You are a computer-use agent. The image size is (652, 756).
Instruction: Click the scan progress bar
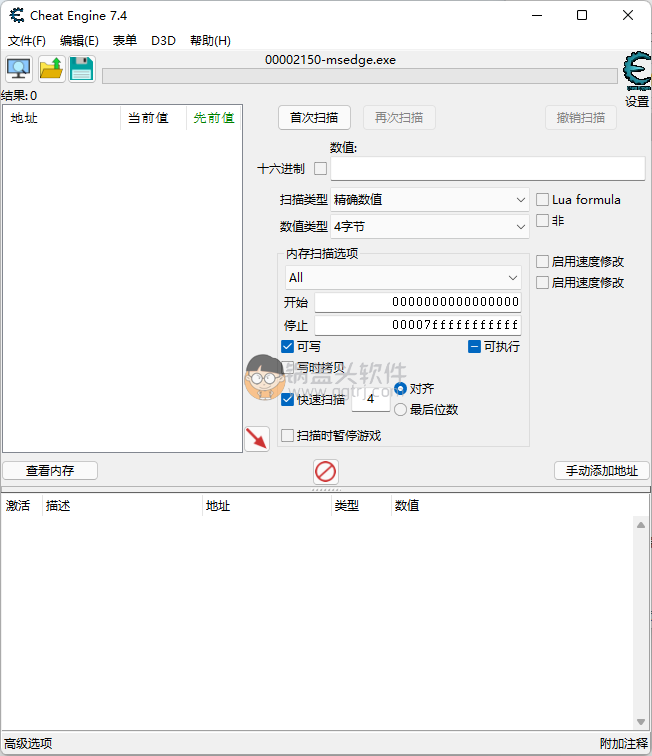[x=359, y=76]
